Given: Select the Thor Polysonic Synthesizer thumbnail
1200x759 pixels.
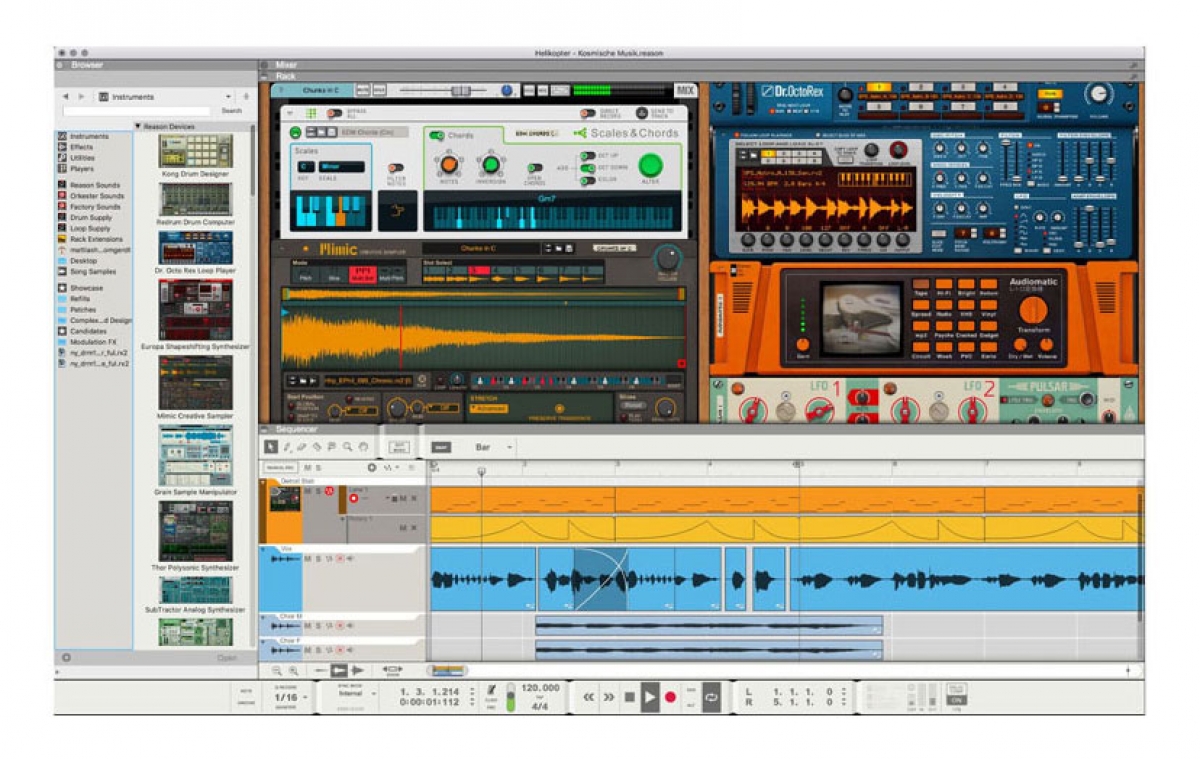Looking at the screenshot, I should coord(195,531).
